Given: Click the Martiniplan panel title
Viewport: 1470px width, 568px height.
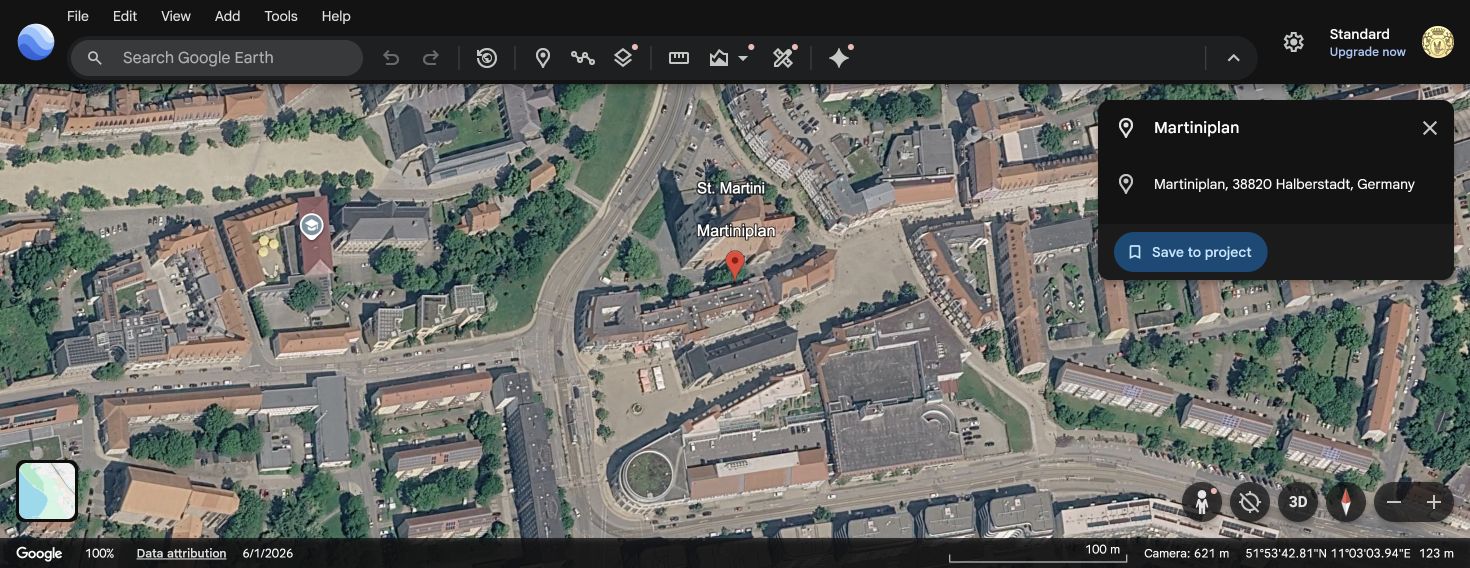Looking at the screenshot, I should pyautogui.click(x=1197, y=128).
